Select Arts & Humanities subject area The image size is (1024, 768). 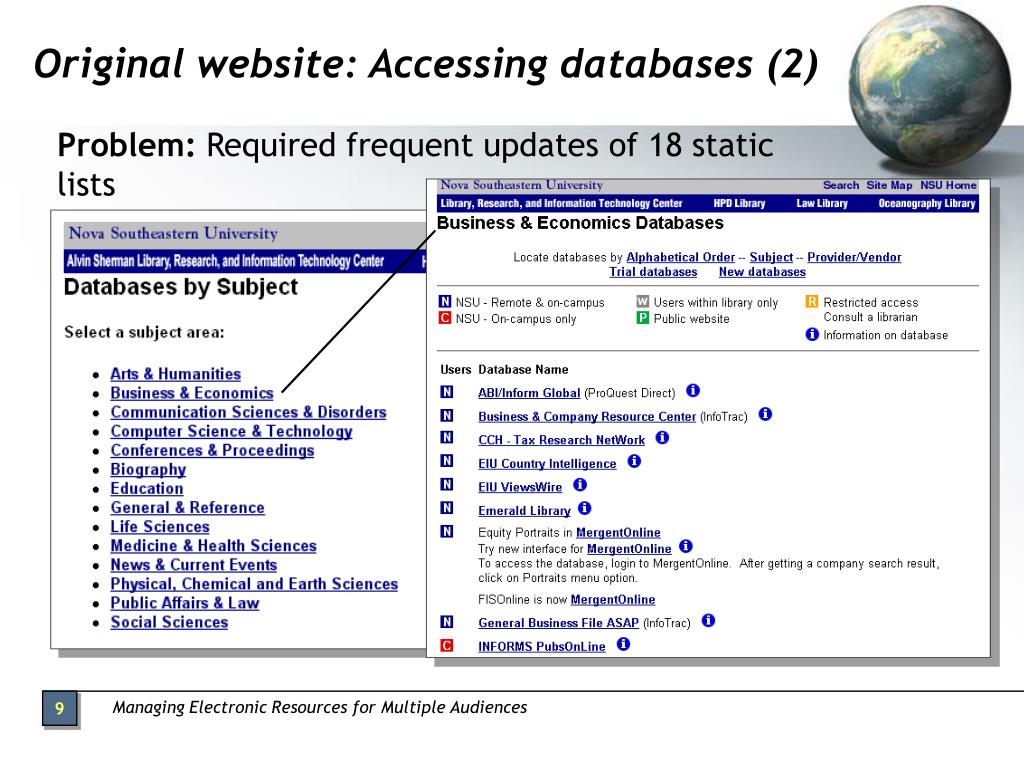176,374
